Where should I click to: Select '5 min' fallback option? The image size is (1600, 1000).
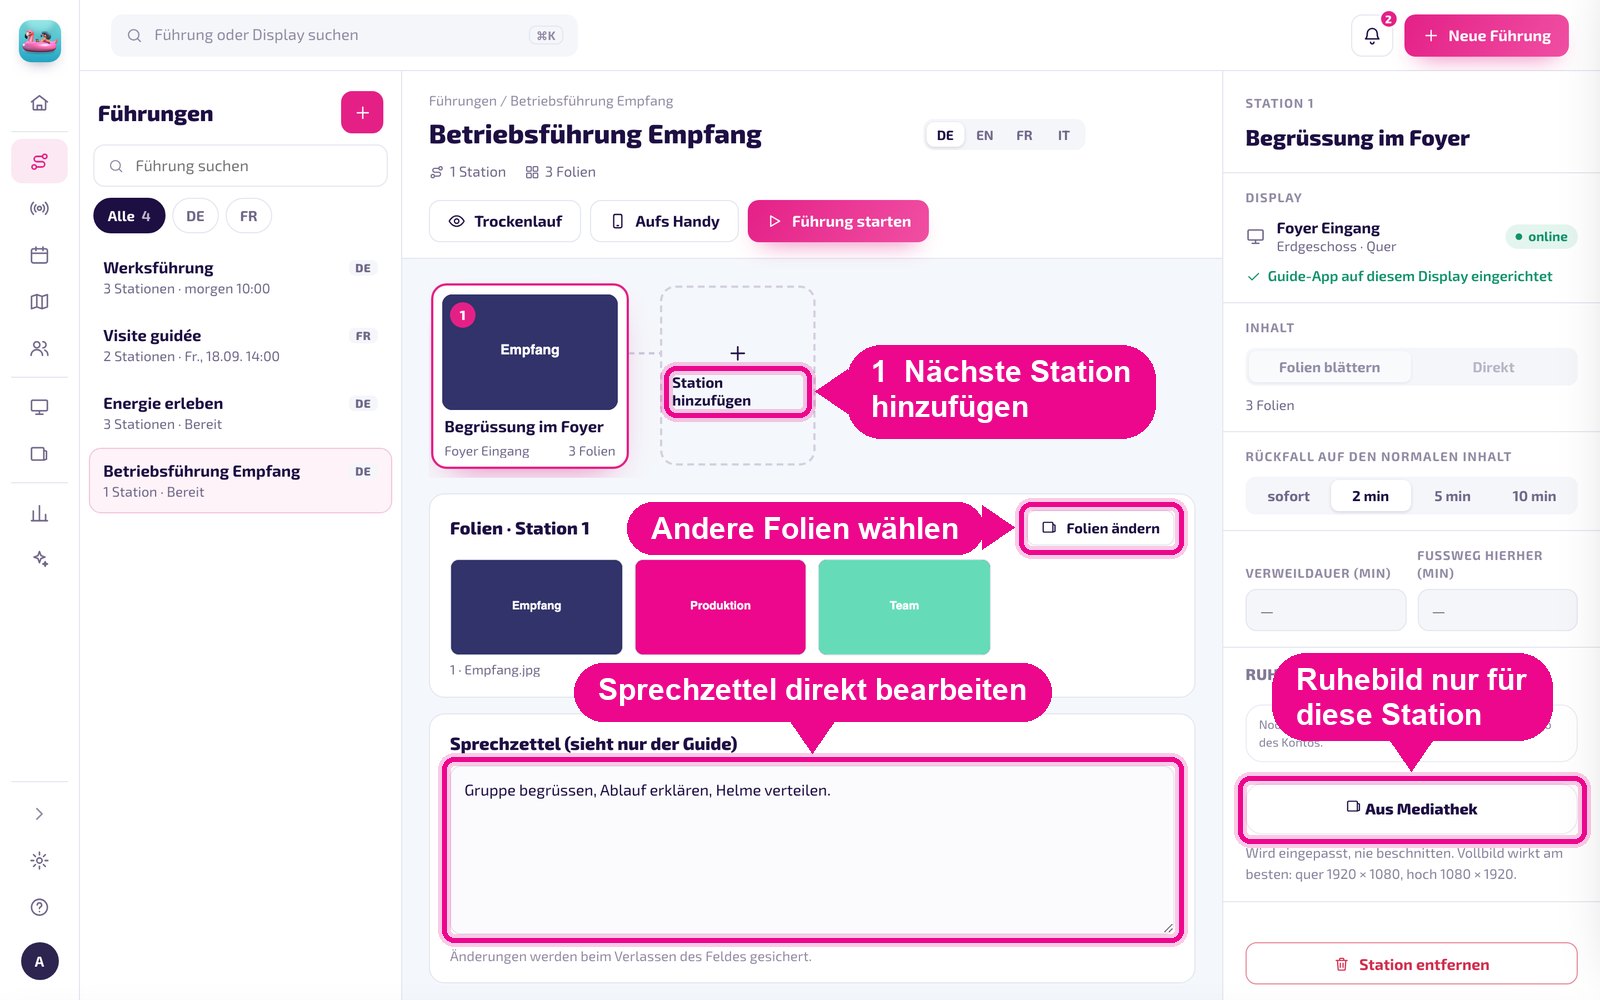pyautogui.click(x=1452, y=496)
